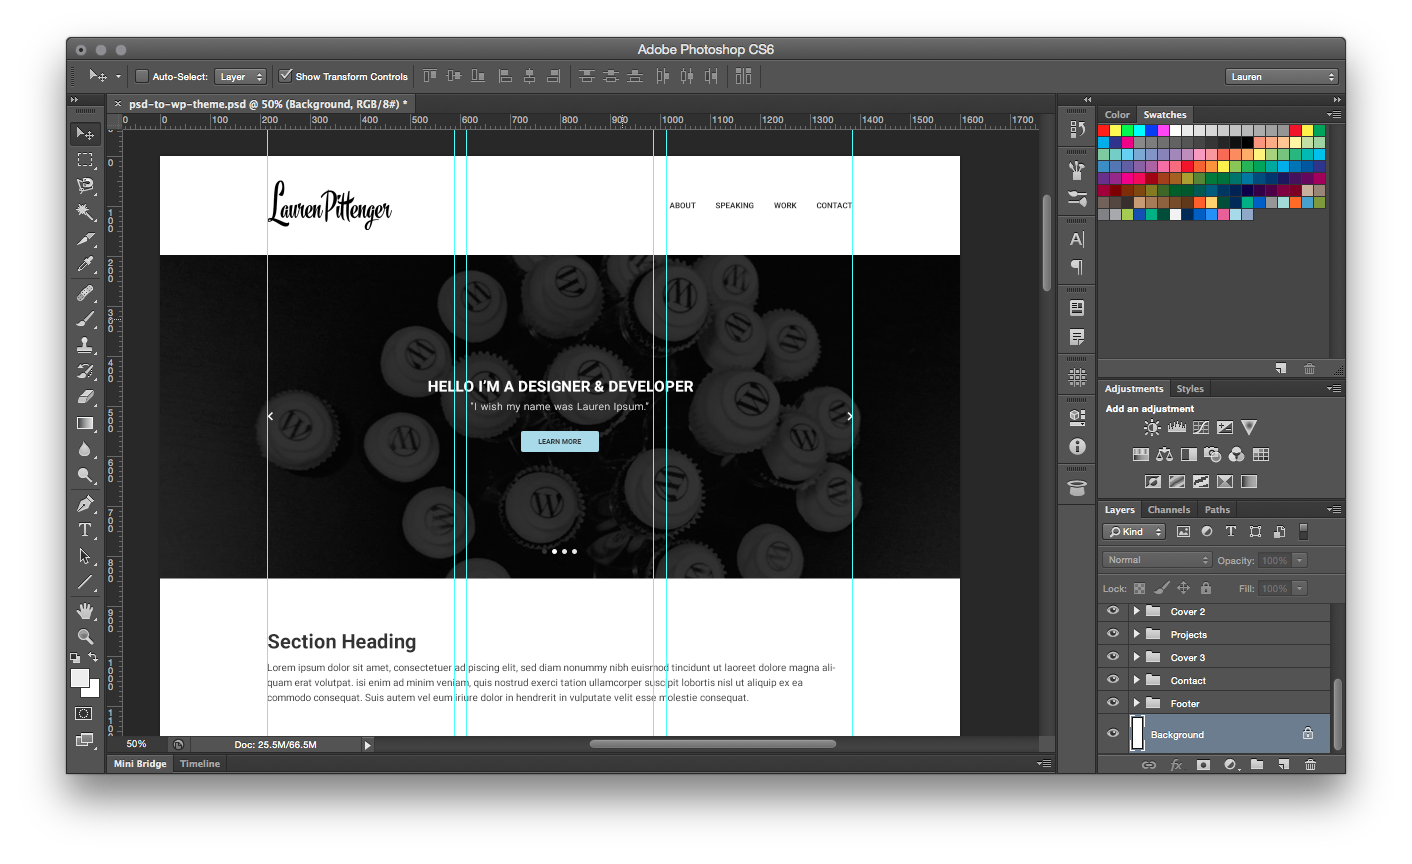The height and width of the screenshot is (864, 1412).
Task: Expand the Footer group
Action: coord(1136,703)
